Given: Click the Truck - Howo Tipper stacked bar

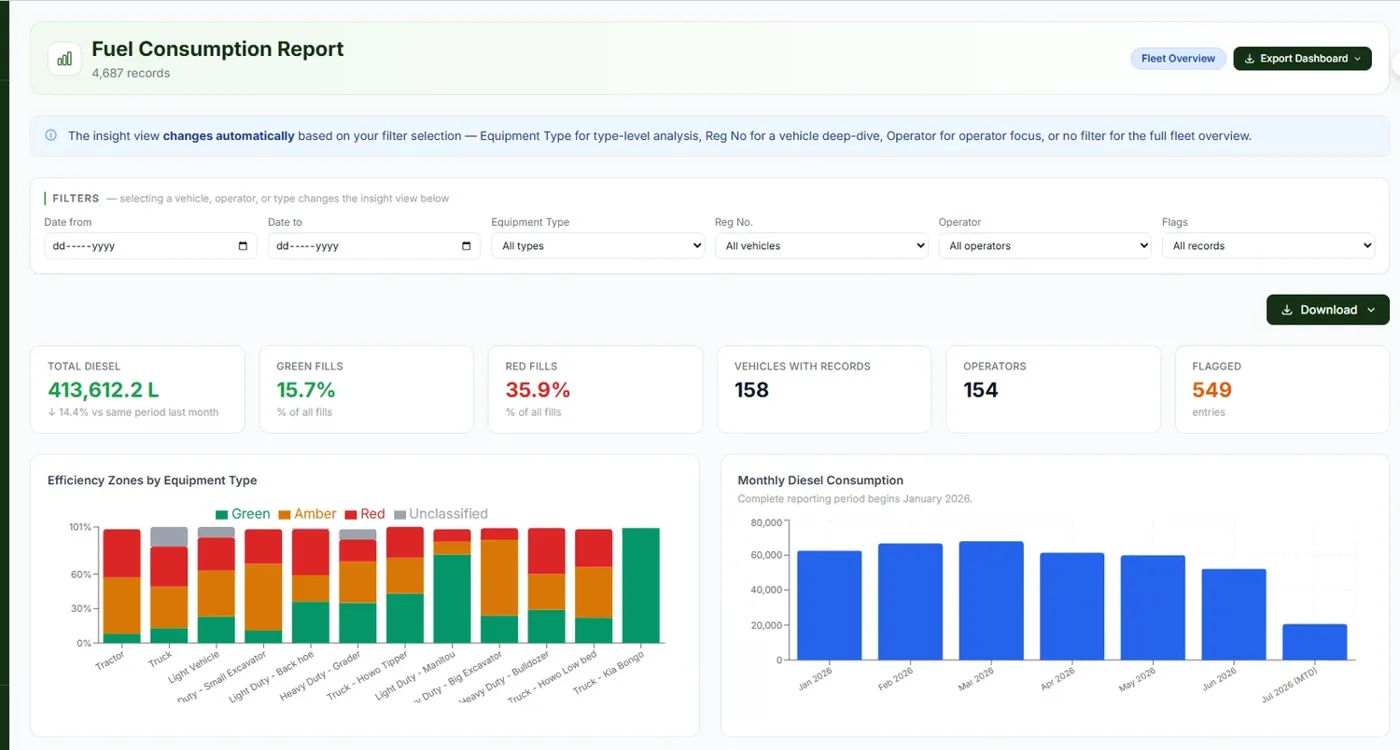Looking at the screenshot, I should coord(405,585).
